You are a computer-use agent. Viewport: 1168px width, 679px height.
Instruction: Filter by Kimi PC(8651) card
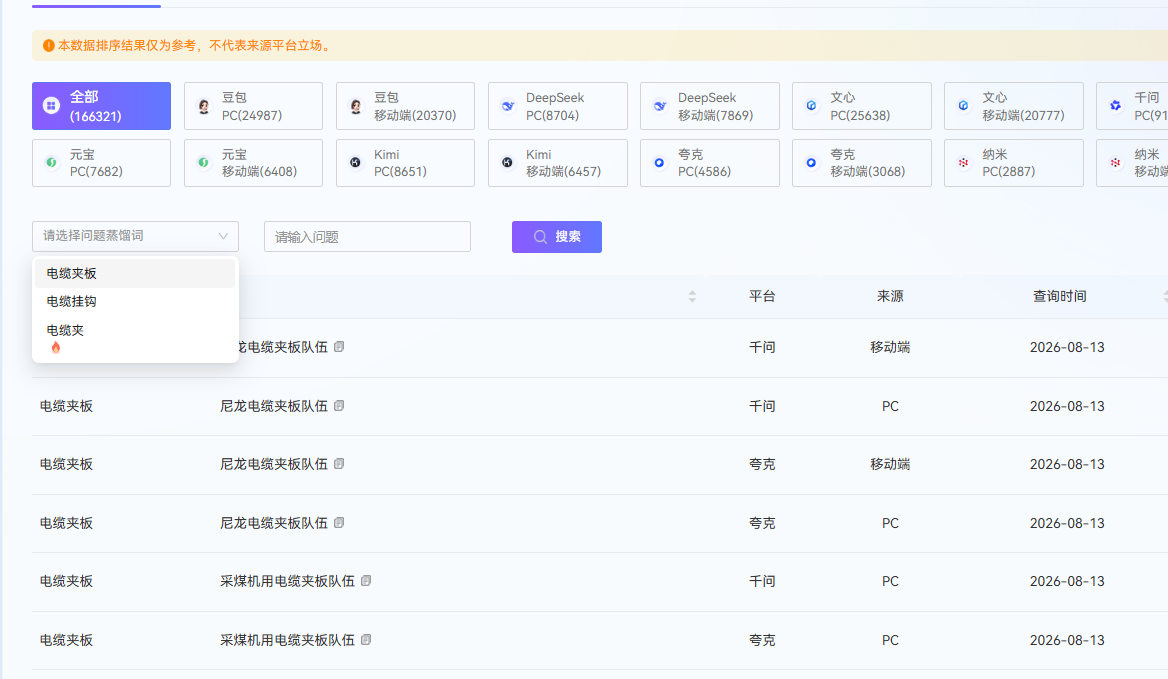pos(405,163)
